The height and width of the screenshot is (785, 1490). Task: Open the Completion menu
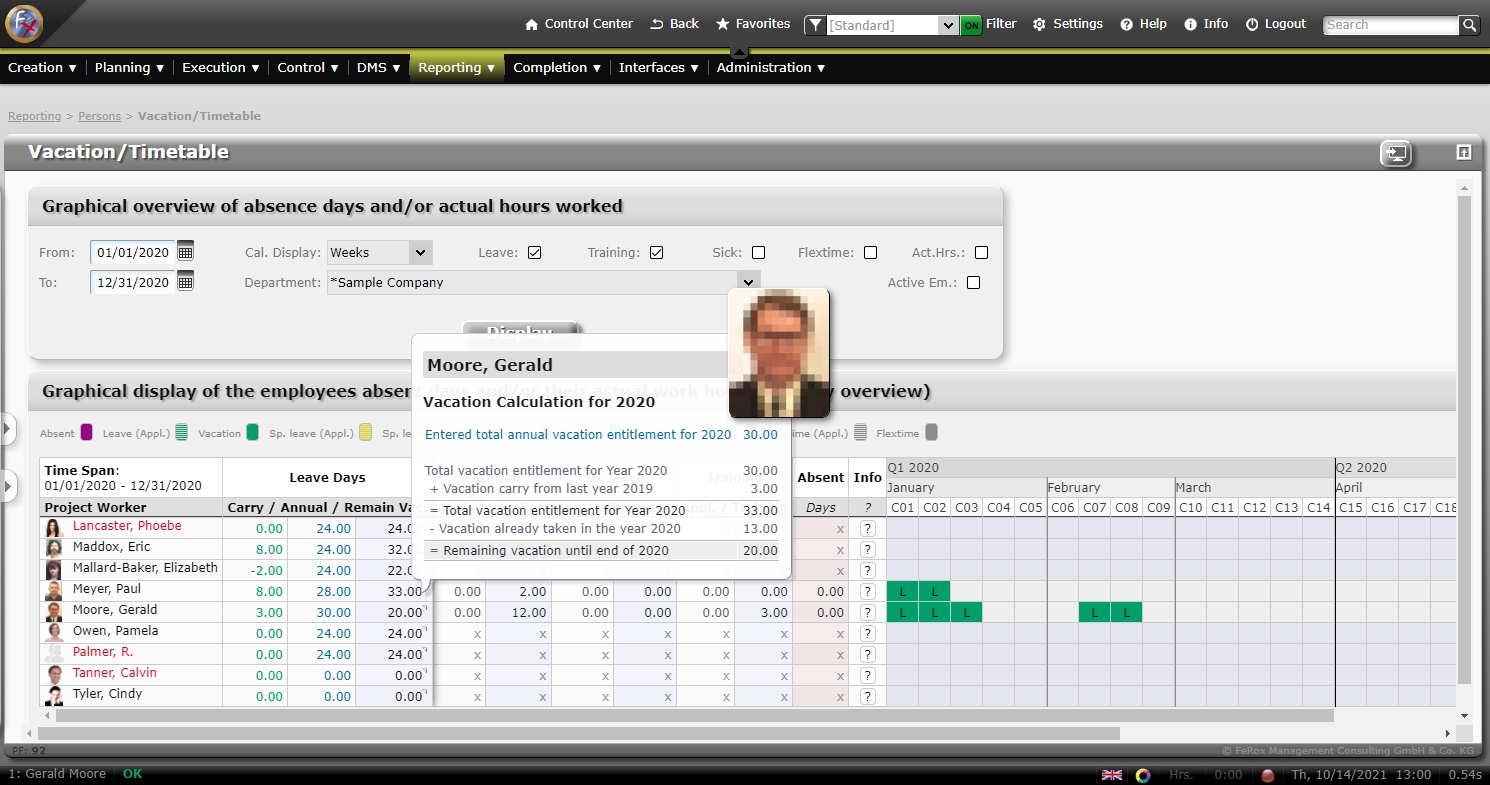pos(557,67)
